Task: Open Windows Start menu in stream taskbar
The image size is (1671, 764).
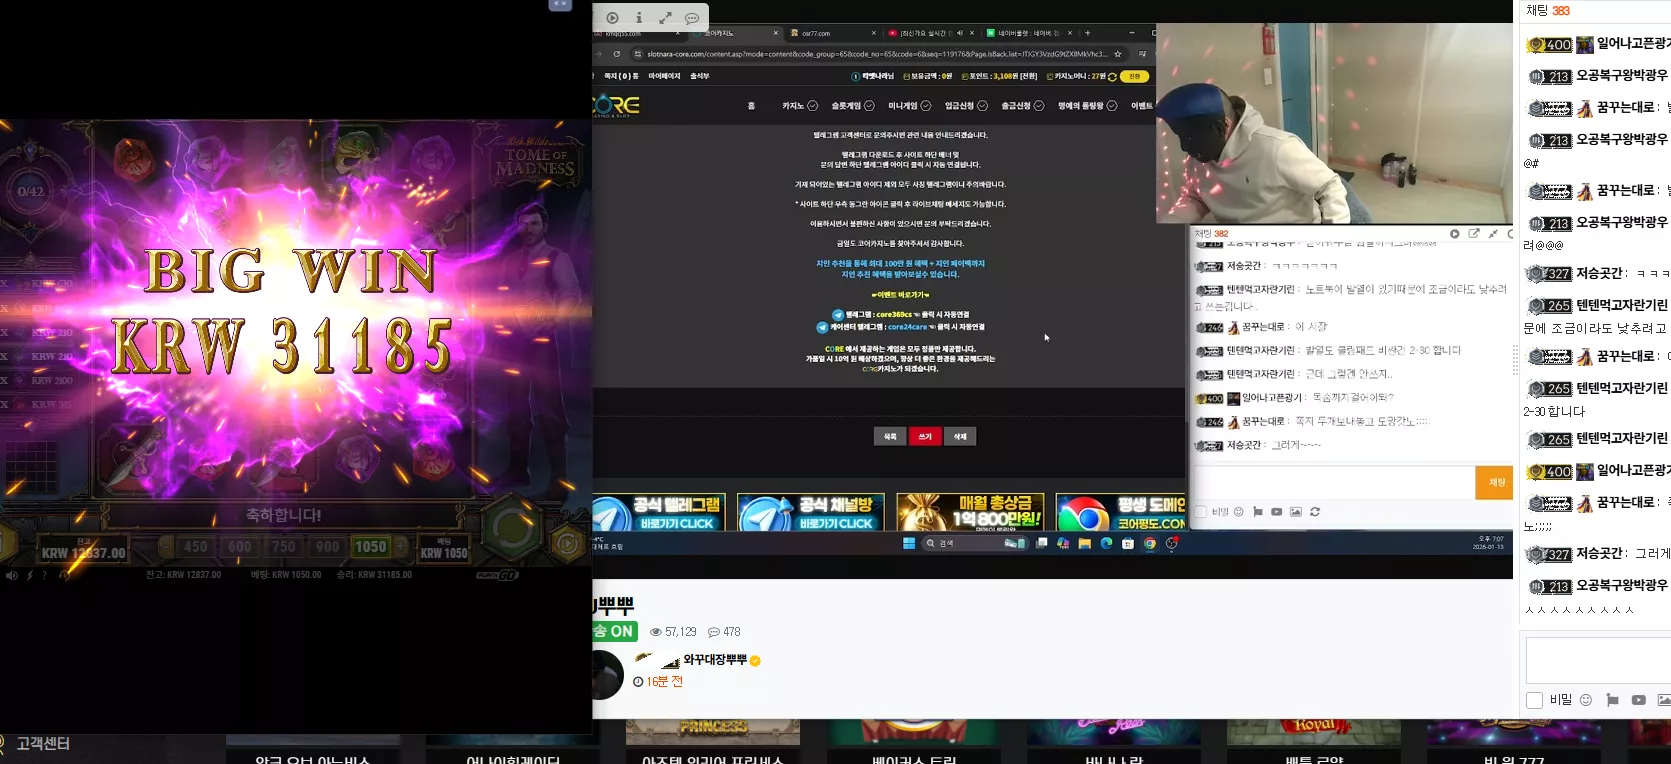Action: [909, 543]
